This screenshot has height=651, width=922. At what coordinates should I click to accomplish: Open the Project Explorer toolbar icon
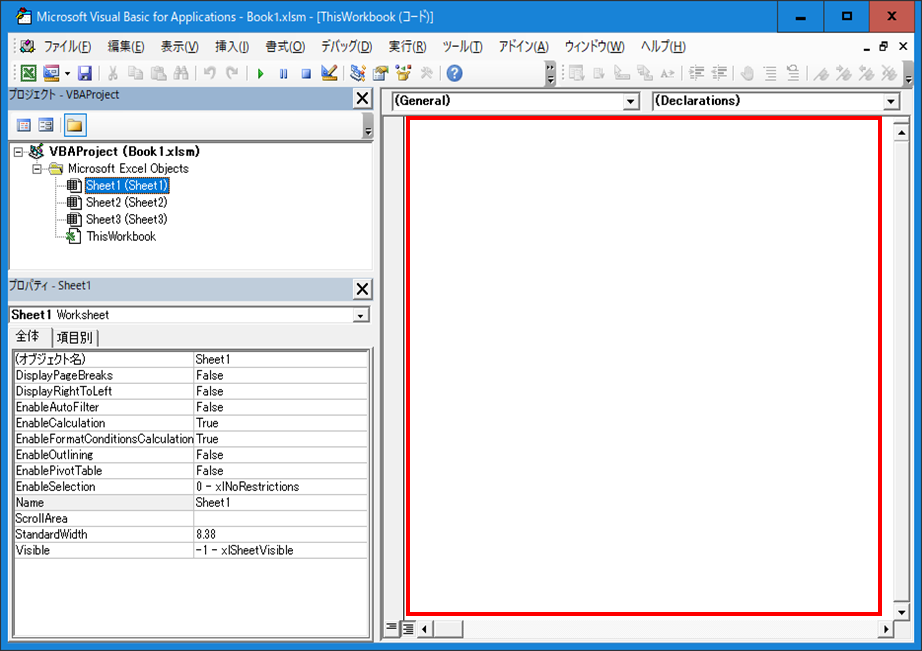tap(358, 73)
